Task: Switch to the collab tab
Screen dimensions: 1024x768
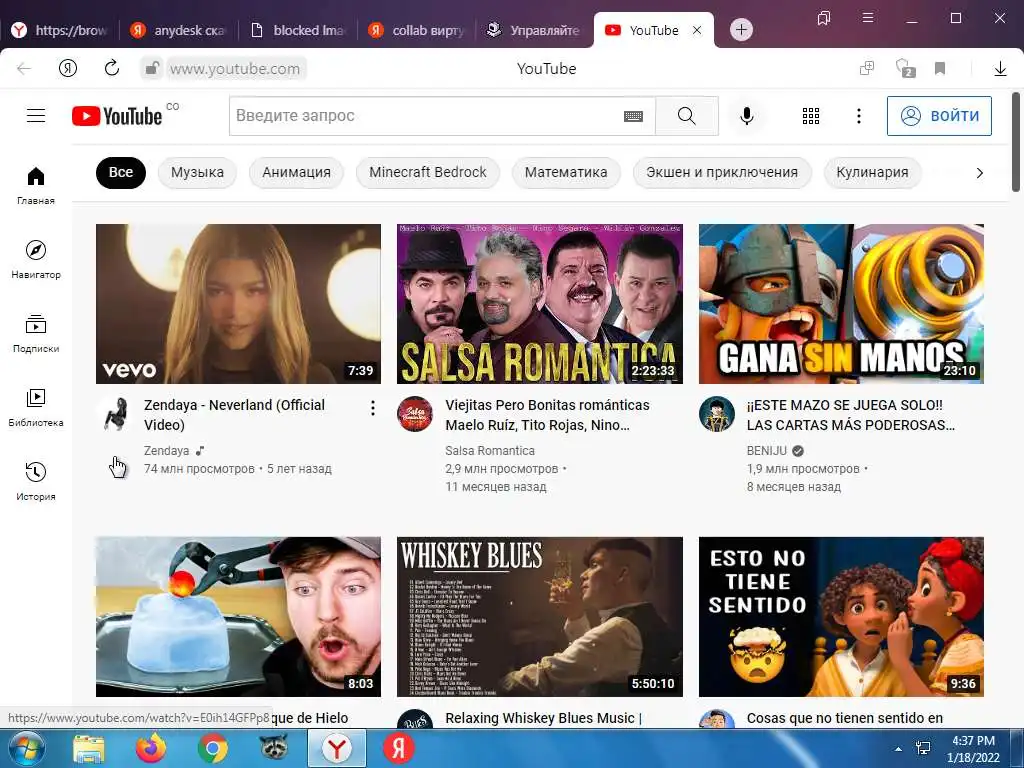Action: [x=417, y=30]
